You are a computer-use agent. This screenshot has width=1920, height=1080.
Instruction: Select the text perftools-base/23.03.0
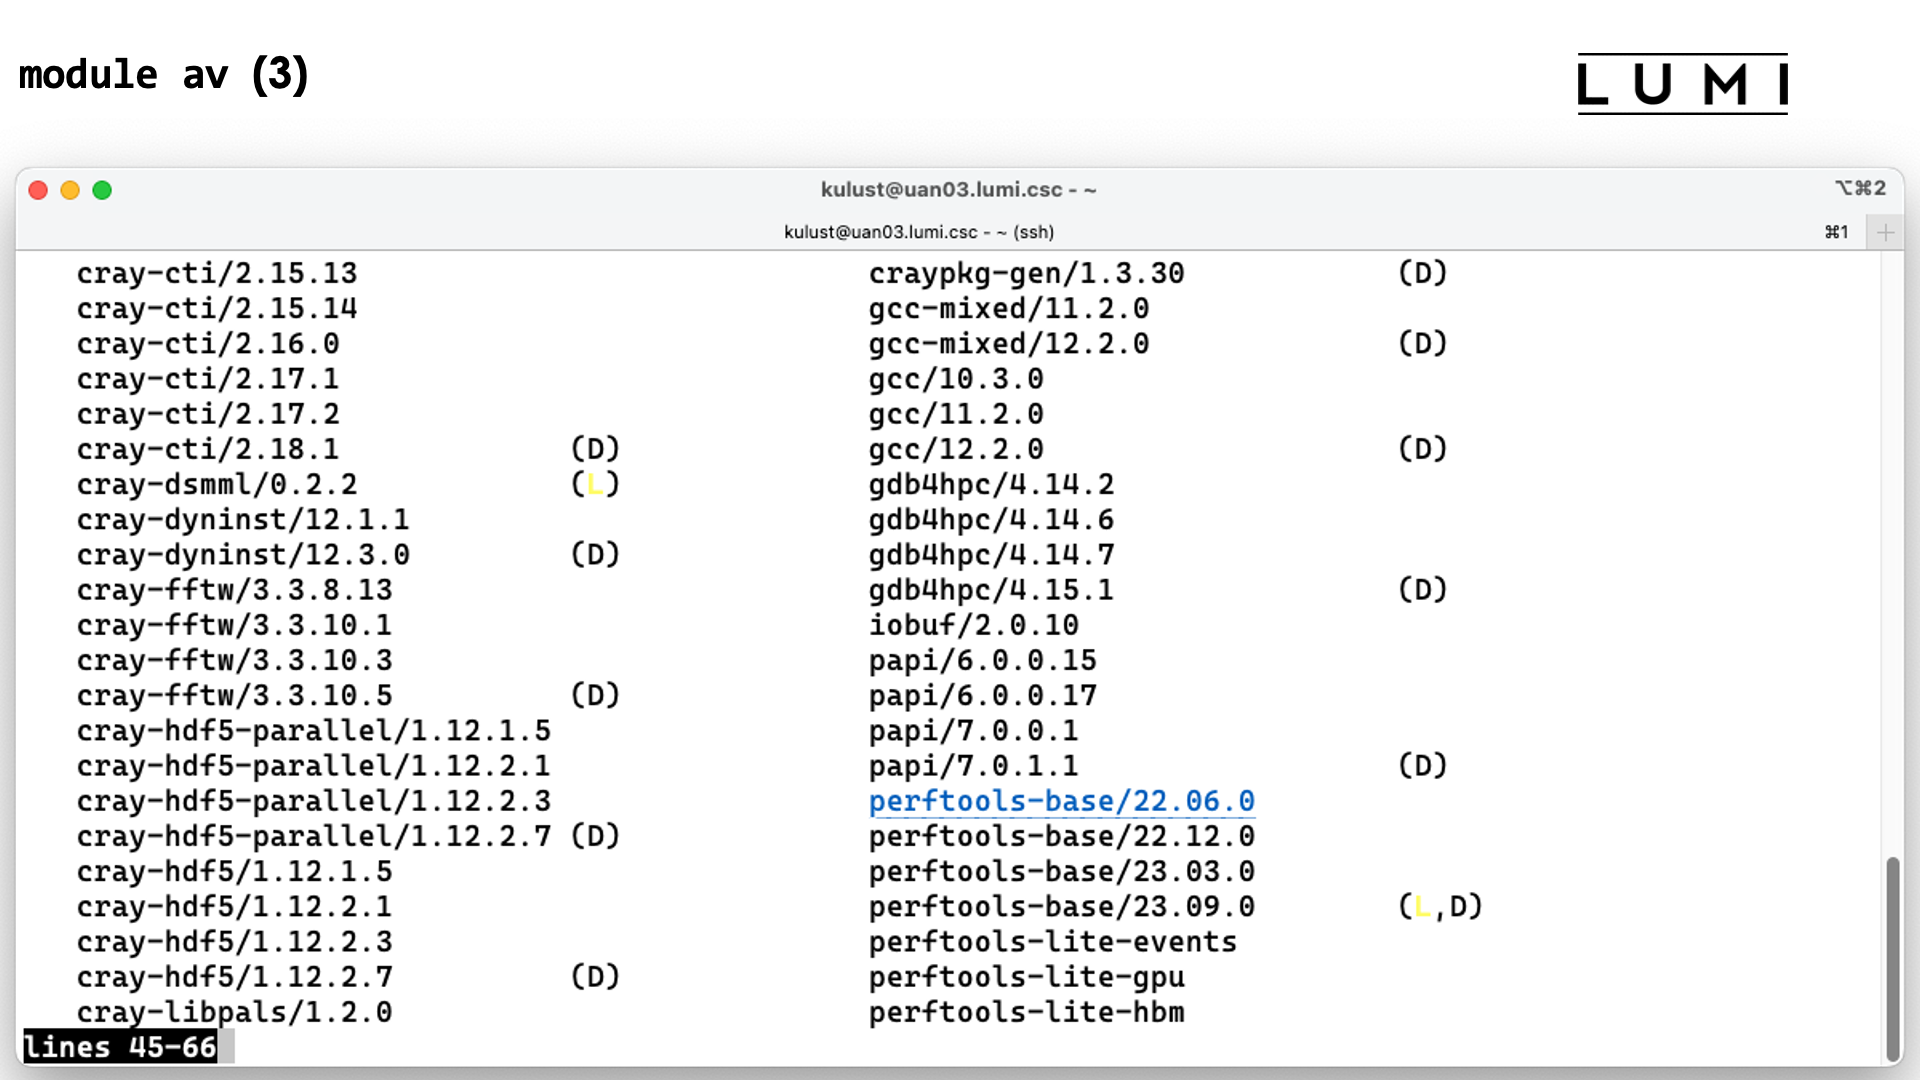(x=1061, y=871)
